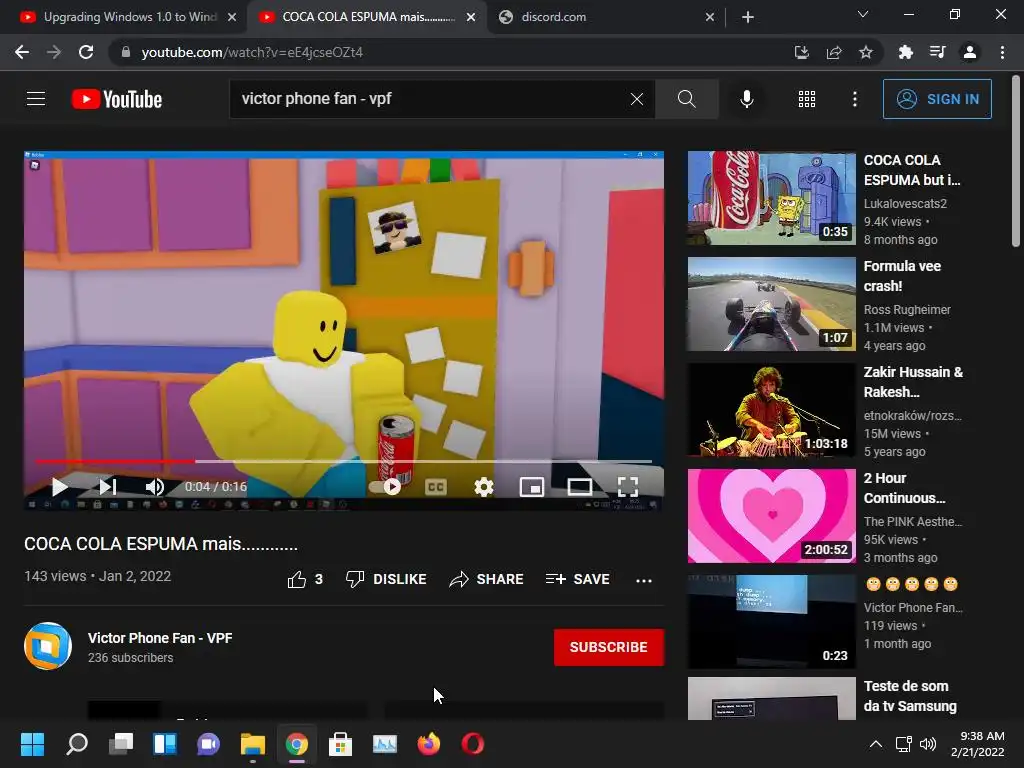Open video player settings gear

point(483,487)
